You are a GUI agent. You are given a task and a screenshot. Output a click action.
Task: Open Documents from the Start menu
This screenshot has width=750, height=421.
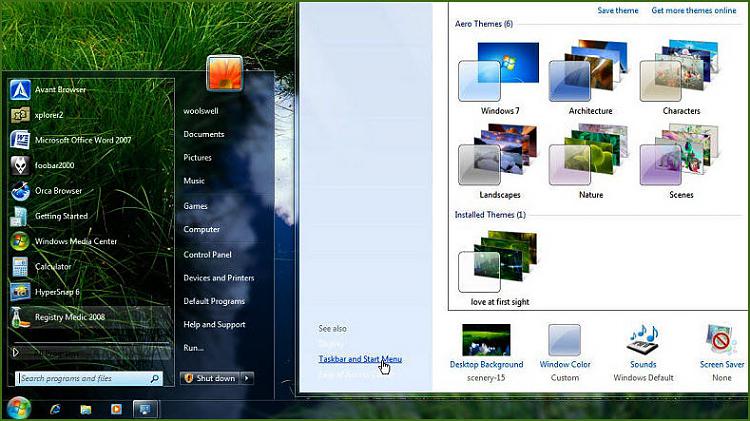pos(204,134)
